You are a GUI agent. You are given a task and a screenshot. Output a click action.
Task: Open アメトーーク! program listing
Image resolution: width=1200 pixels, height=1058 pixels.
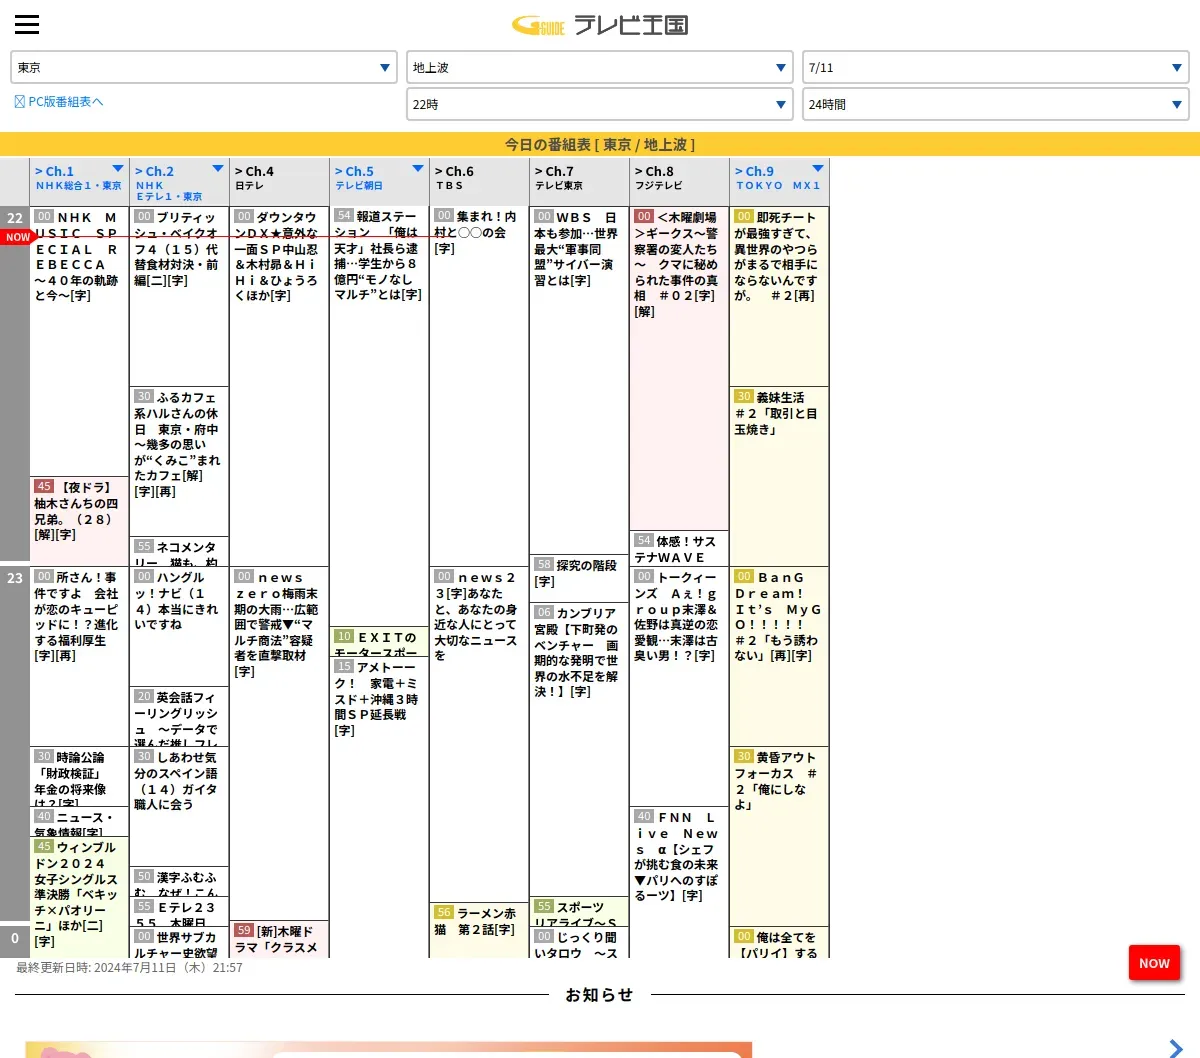point(379,807)
